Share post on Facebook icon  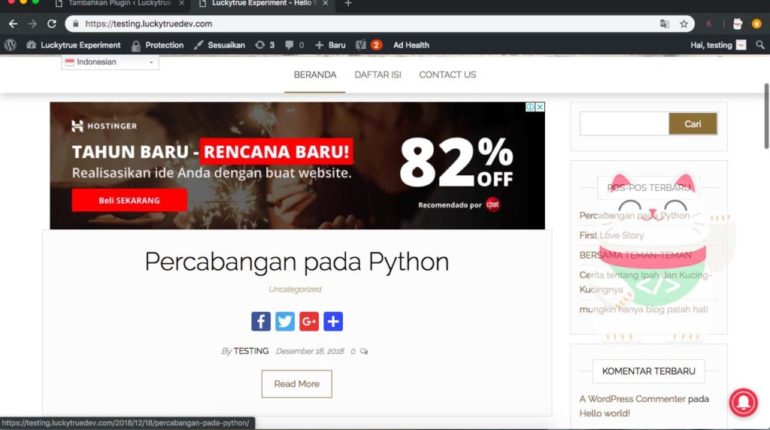click(x=260, y=321)
